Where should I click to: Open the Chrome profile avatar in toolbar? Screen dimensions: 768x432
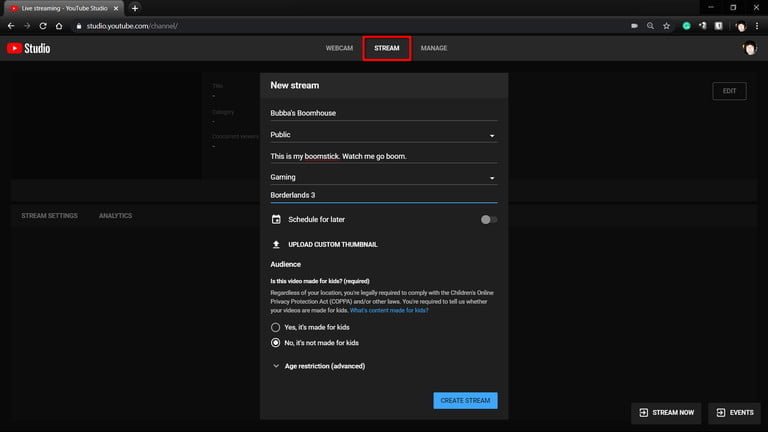pyautogui.click(x=741, y=26)
